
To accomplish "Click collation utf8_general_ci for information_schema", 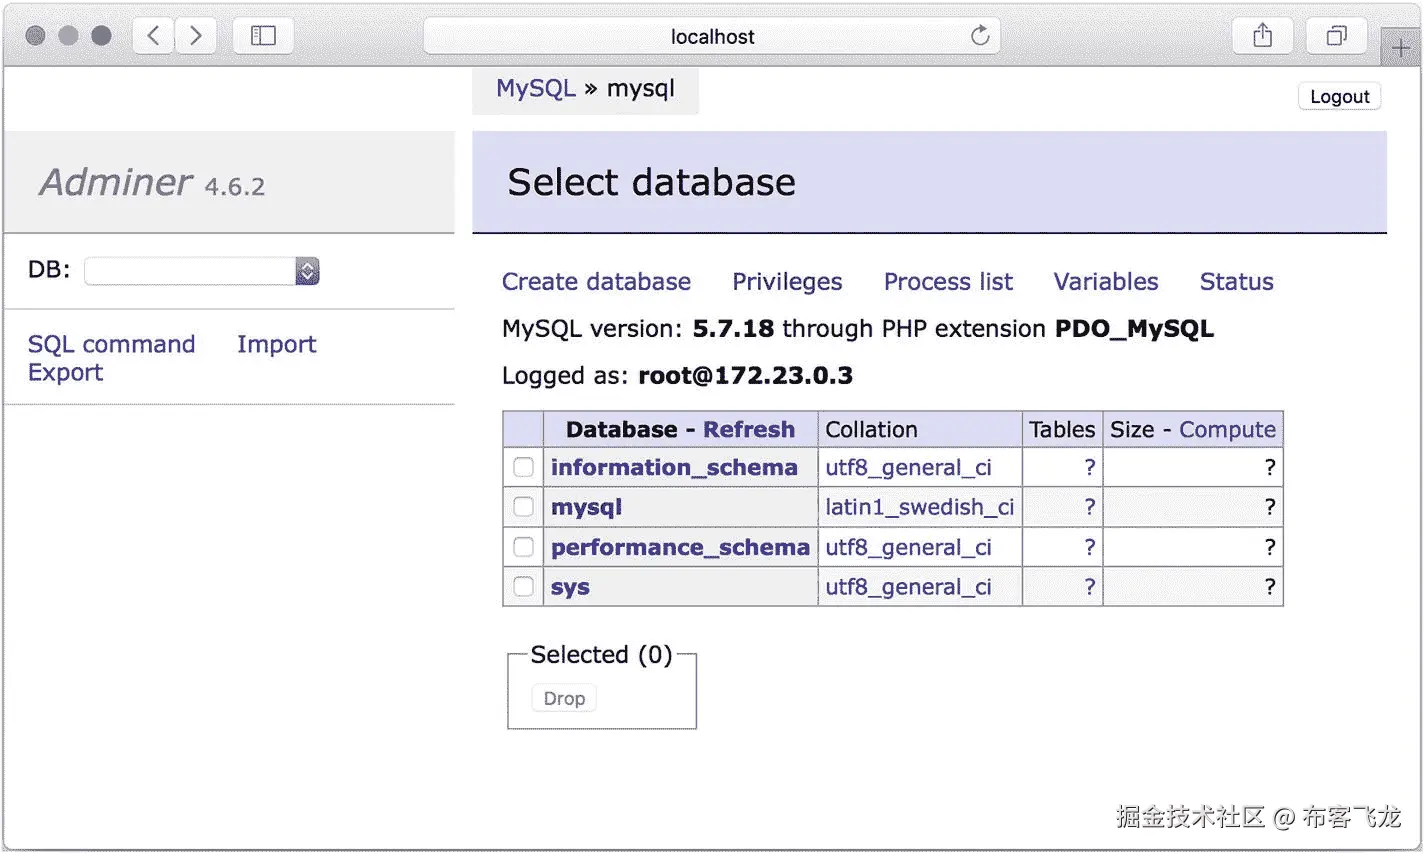I will point(908,467).
